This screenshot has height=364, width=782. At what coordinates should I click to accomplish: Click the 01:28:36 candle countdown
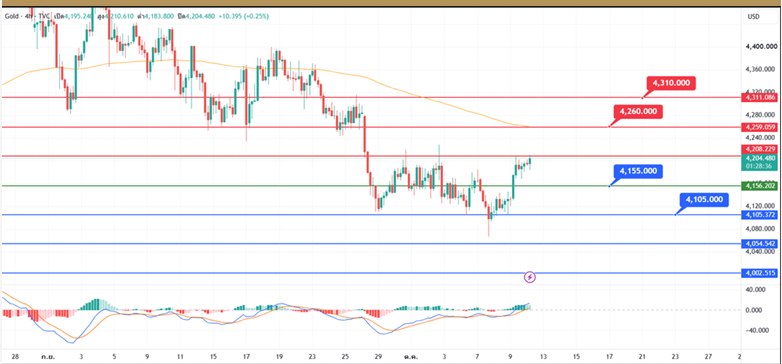[759, 166]
